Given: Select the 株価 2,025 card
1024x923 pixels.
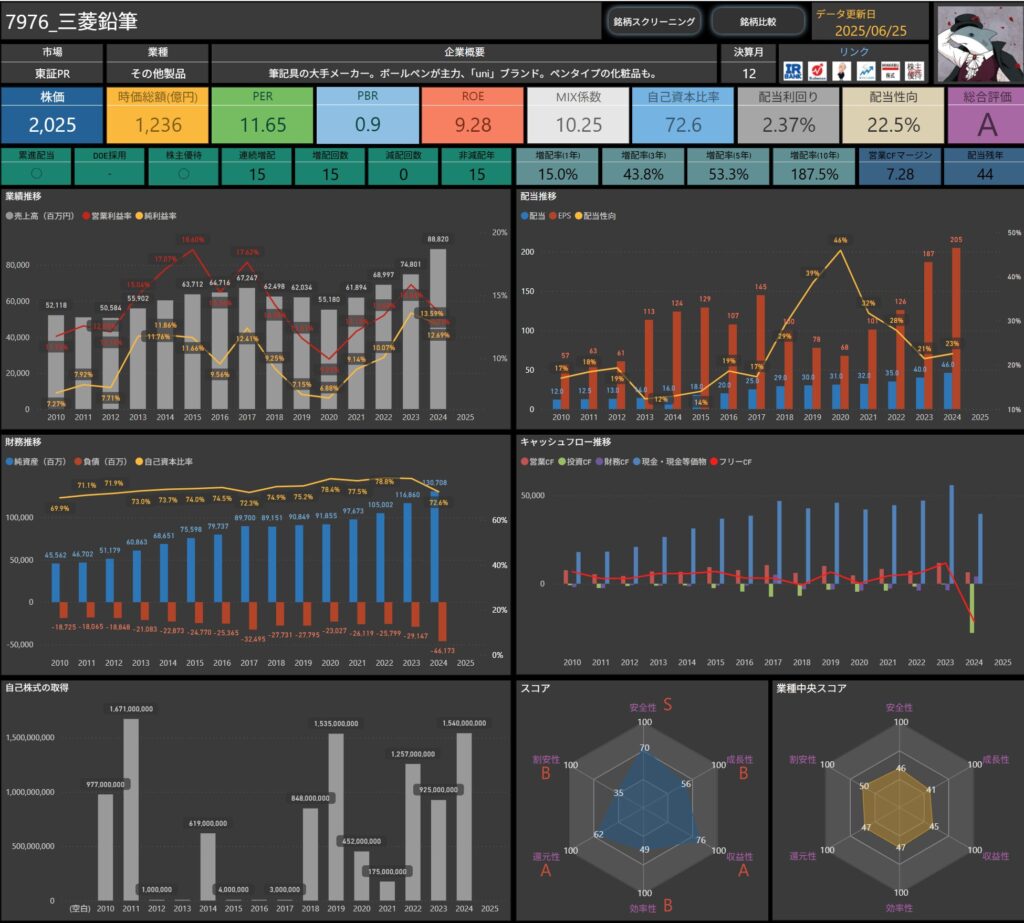Looking at the screenshot, I should (x=52, y=115).
